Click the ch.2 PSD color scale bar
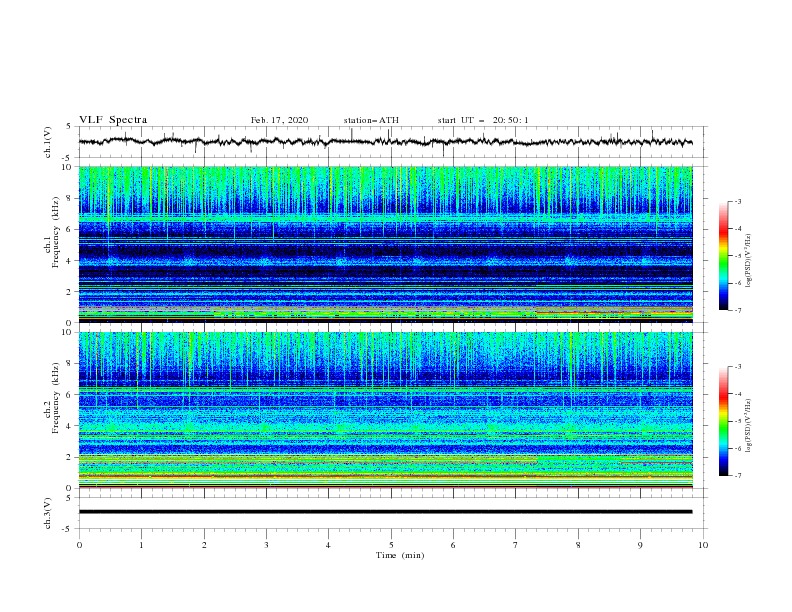 [723, 421]
